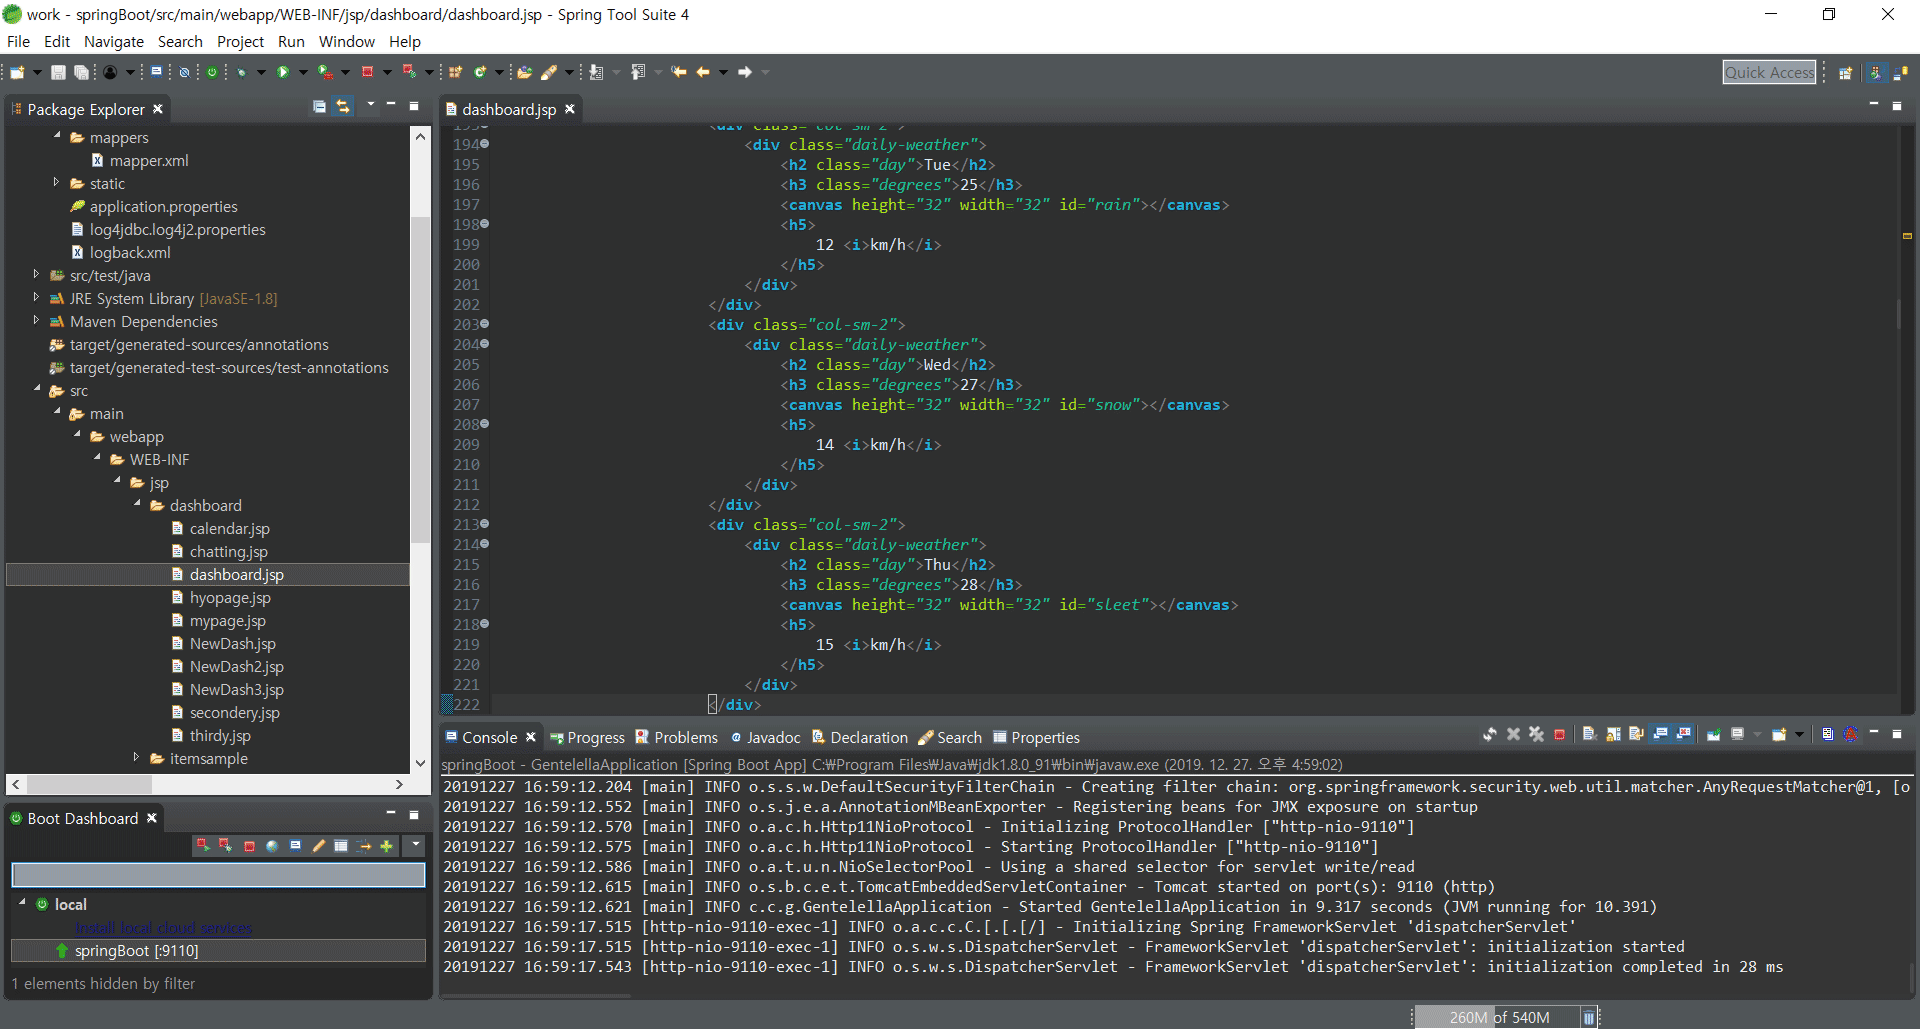Switch to the Progress tab
1920x1029 pixels.
pyautogui.click(x=587, y=738)
